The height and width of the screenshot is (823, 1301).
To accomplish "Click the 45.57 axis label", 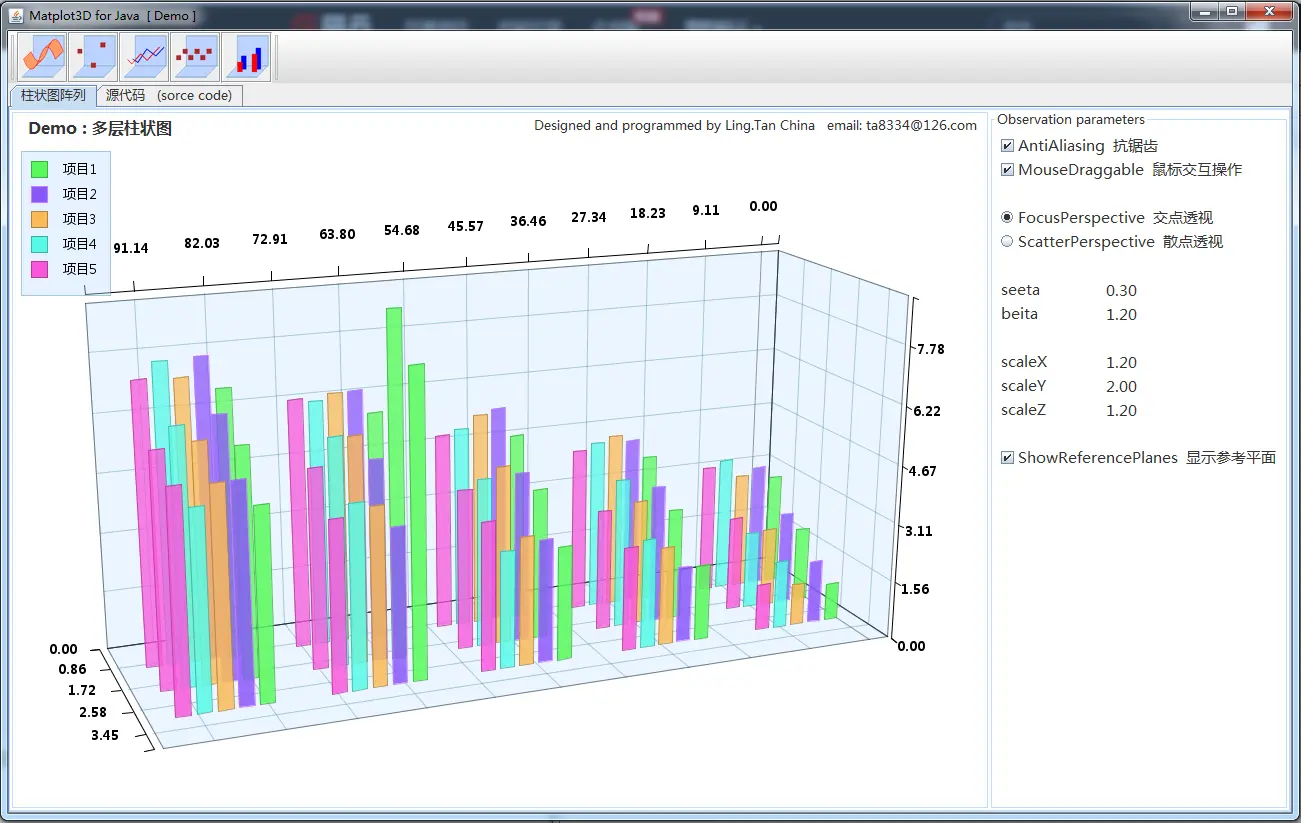I will click(466, 227).
